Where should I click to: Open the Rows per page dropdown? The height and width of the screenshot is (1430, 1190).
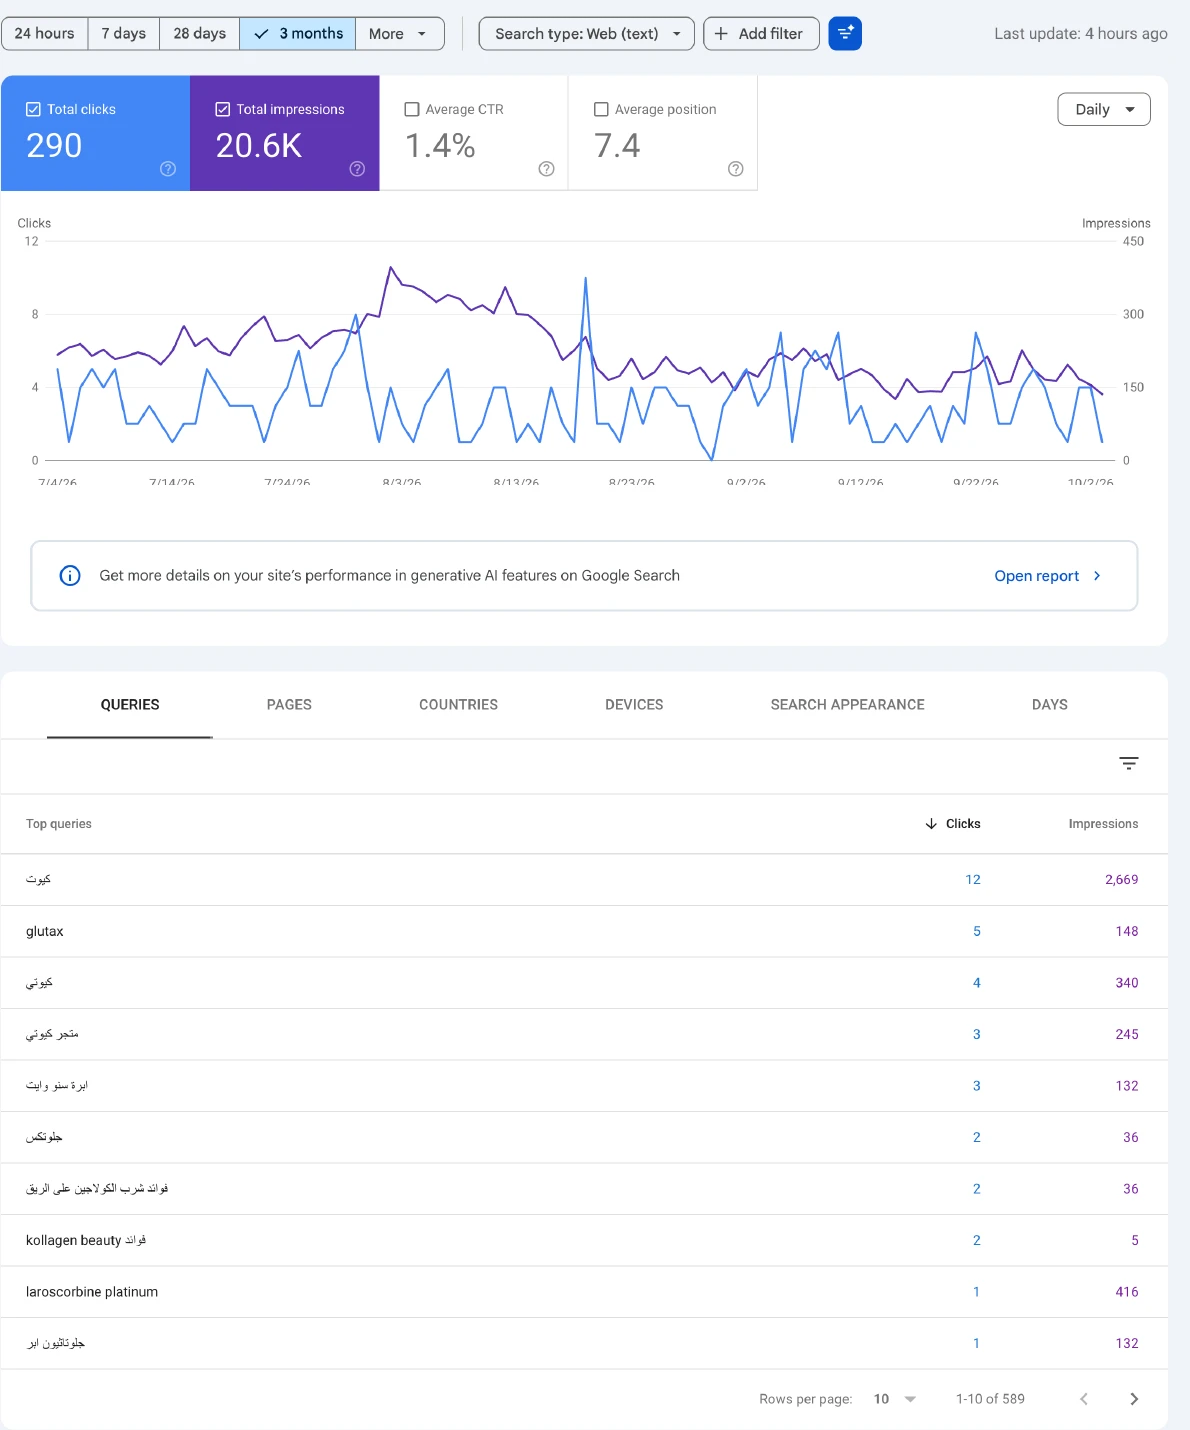[x=895, y=1399]
